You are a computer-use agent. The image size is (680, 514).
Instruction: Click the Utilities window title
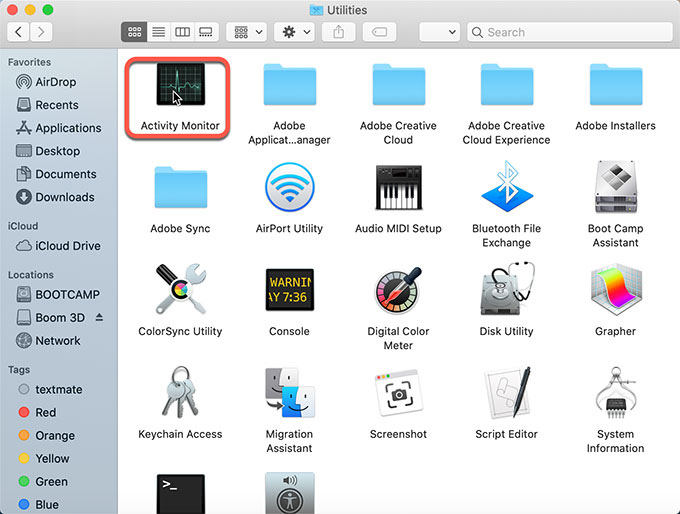(338, 10)
